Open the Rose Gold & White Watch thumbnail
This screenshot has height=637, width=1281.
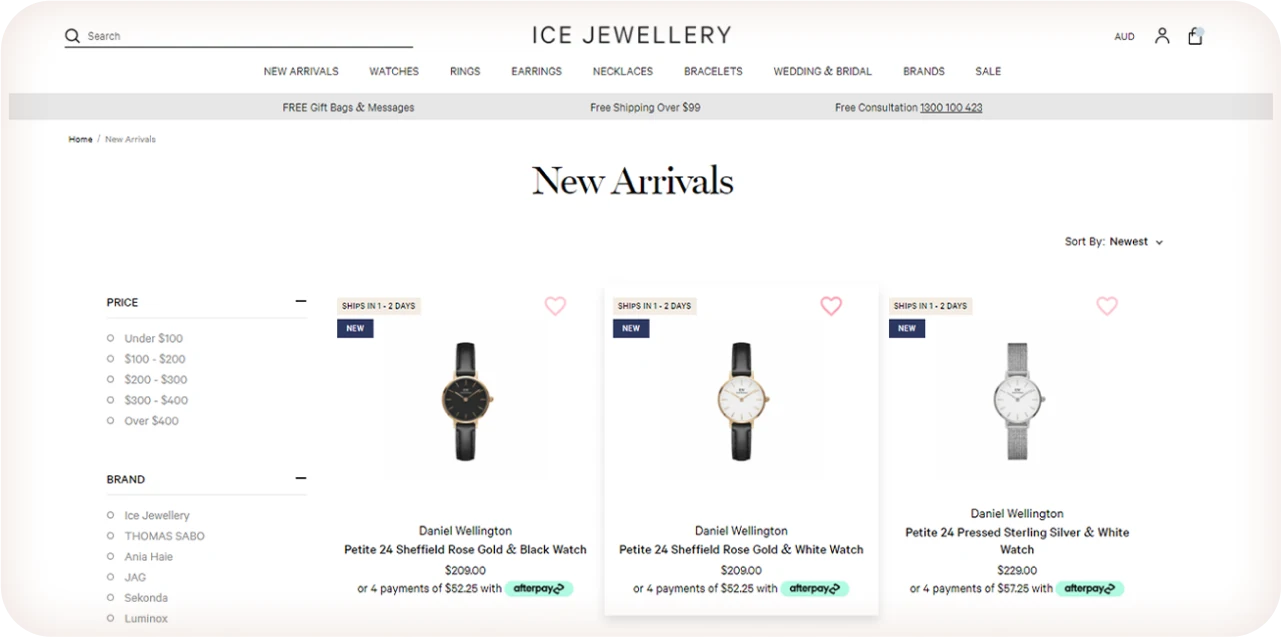click(741, 401)
